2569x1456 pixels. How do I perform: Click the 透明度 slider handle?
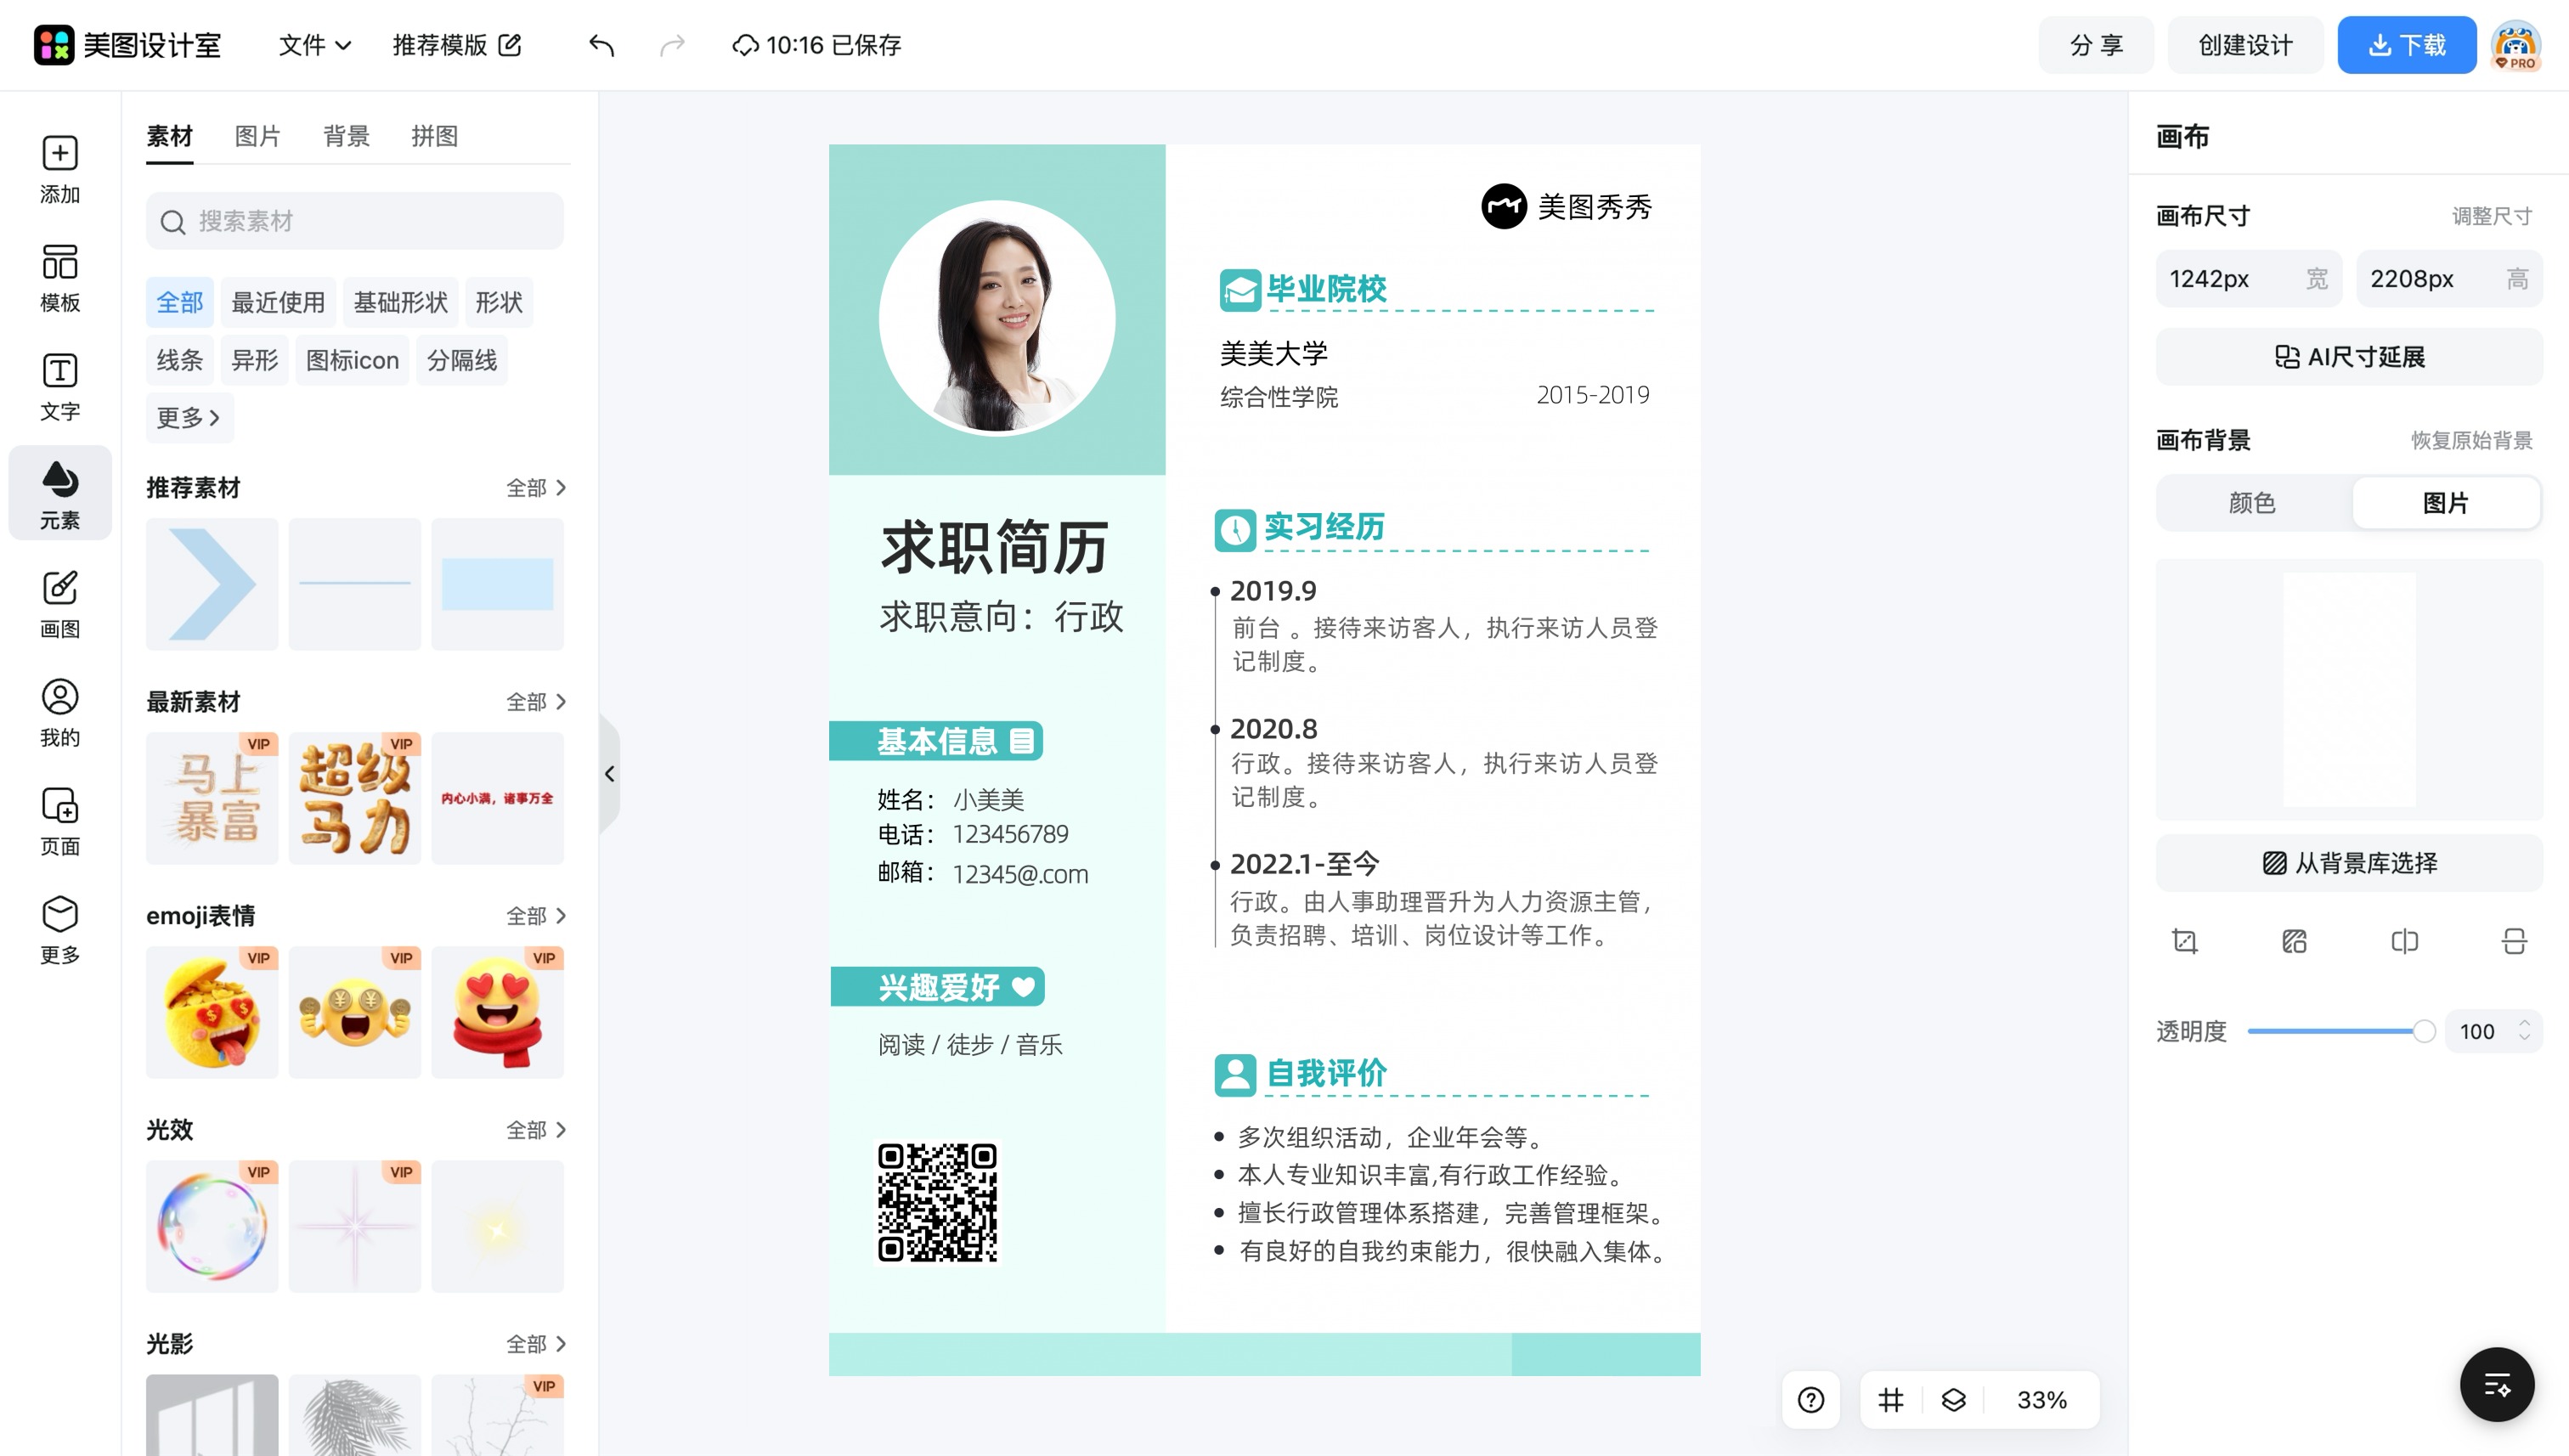(x=2423, y=1031)
